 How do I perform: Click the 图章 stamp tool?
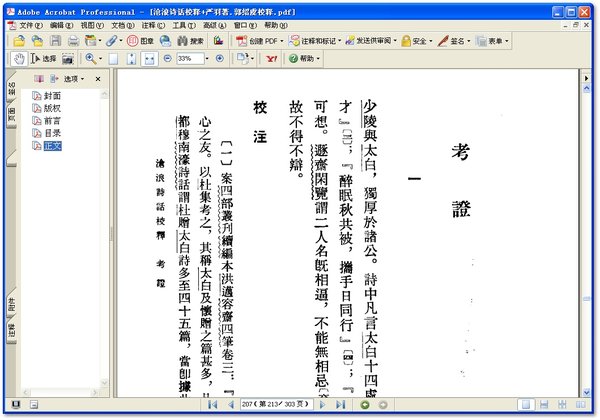(x=140, y=41)
